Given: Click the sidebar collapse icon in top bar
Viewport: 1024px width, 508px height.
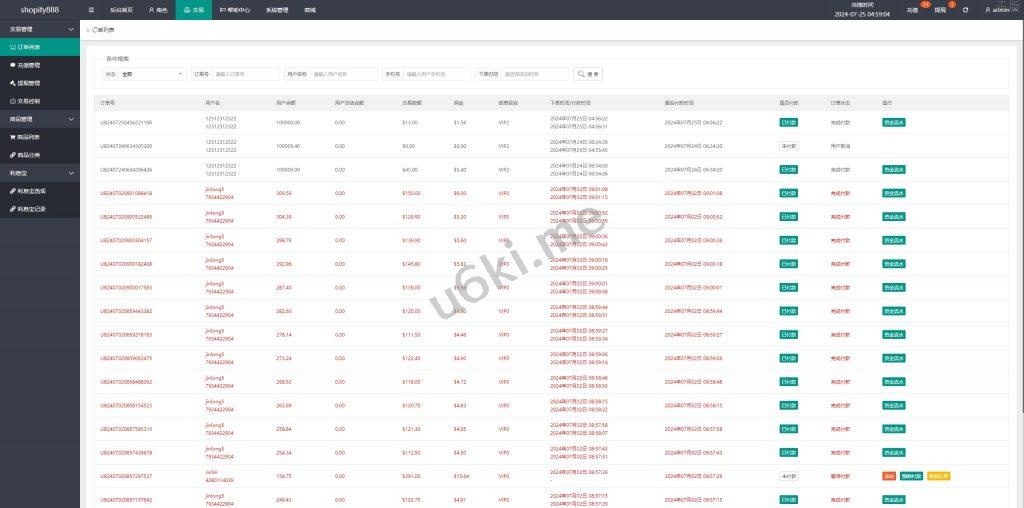Looking at the screenshot, I should (91, 9).
